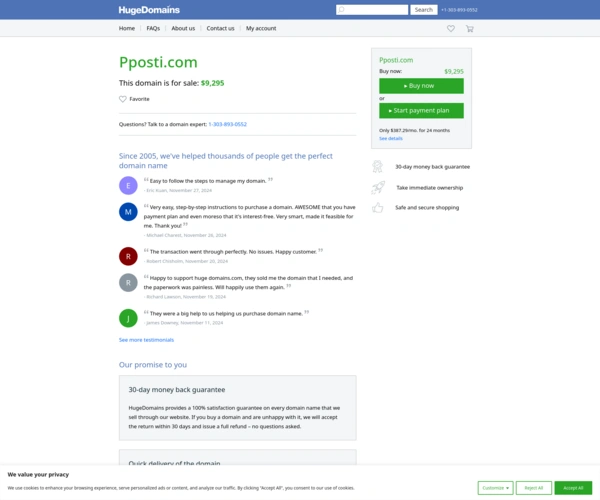Click the HugeDomains logo
The height and width of the screenshot is (500, 600).
[149, 10]
